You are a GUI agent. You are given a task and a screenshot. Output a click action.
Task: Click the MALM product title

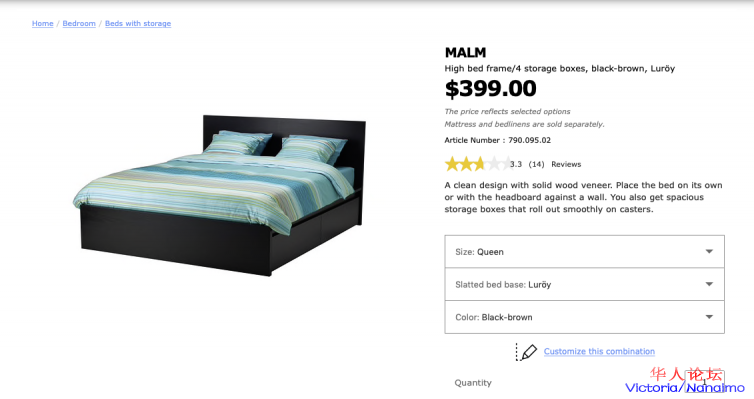click(465, 52)
